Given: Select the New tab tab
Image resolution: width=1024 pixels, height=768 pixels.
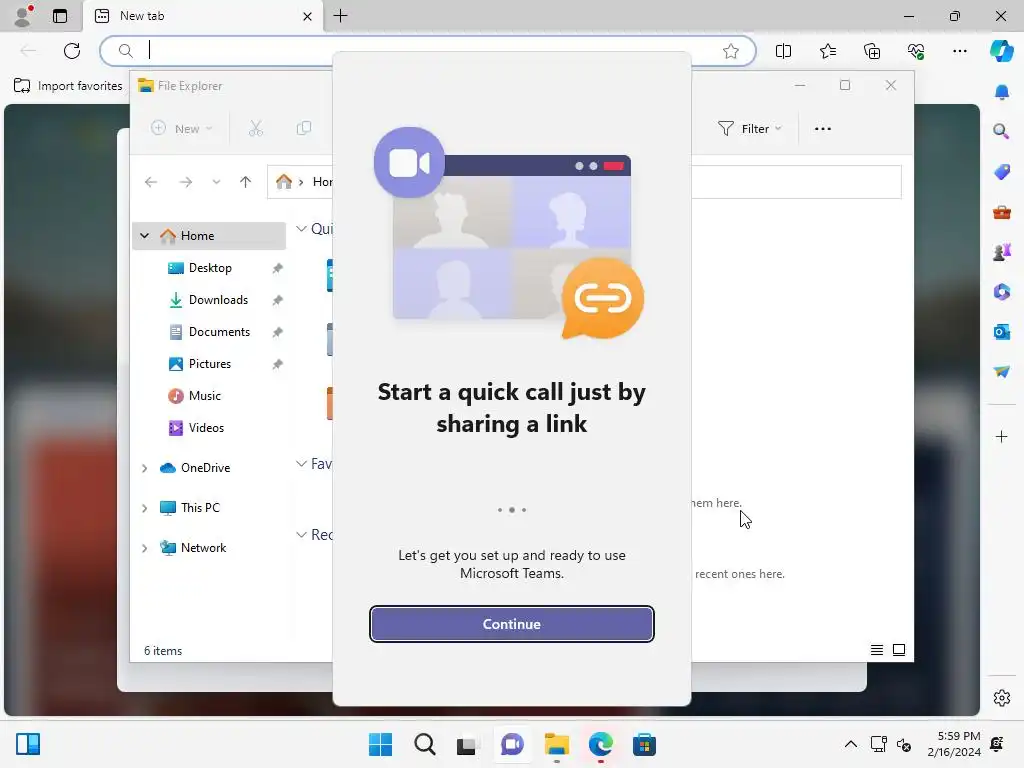Looking at the screenshot, I should pyautogui.click(x=202, y=16).
